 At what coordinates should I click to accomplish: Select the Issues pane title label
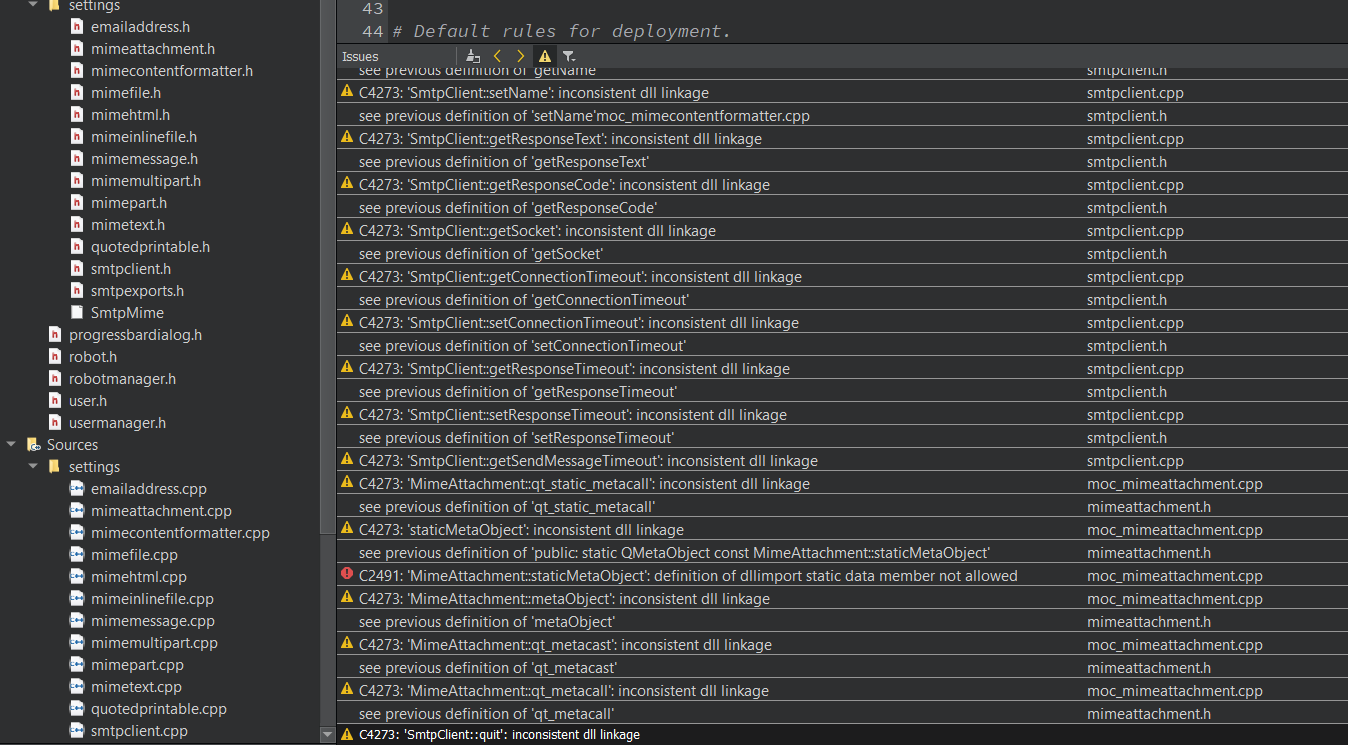(x=360, y=57)
